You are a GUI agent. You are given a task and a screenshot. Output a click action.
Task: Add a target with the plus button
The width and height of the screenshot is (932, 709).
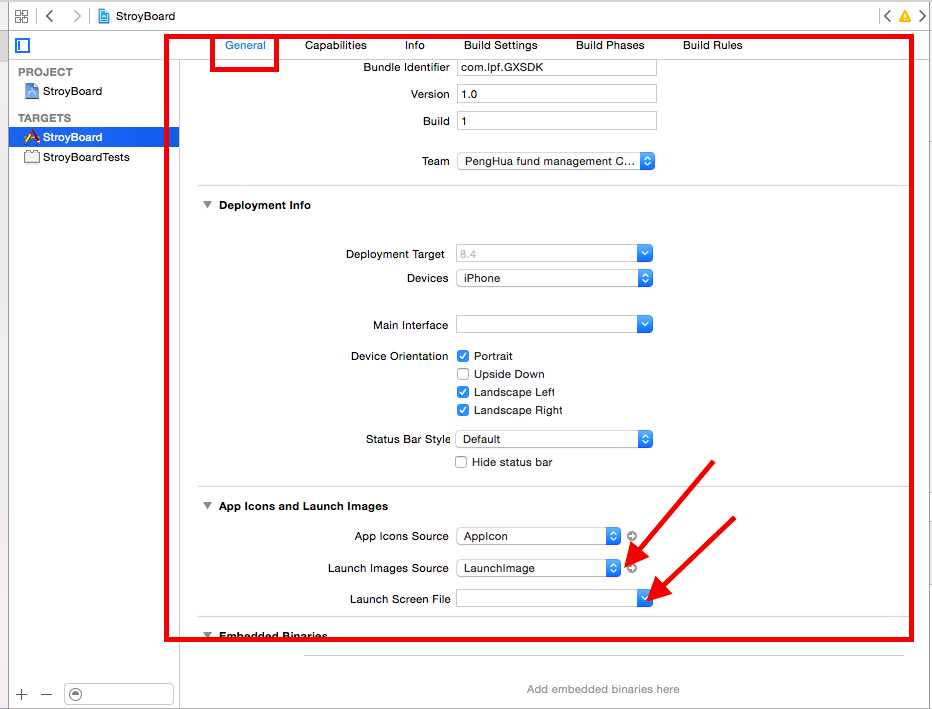pyautogui.click(x=22, y=694)
